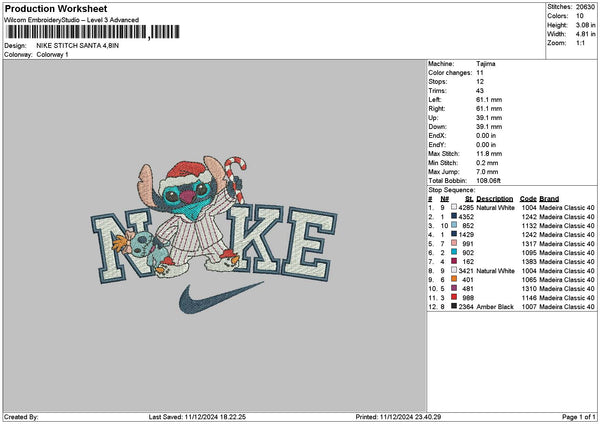Click the NIKE Stitch Santa design preview
The image size is (600, 424).
(214, 234)
